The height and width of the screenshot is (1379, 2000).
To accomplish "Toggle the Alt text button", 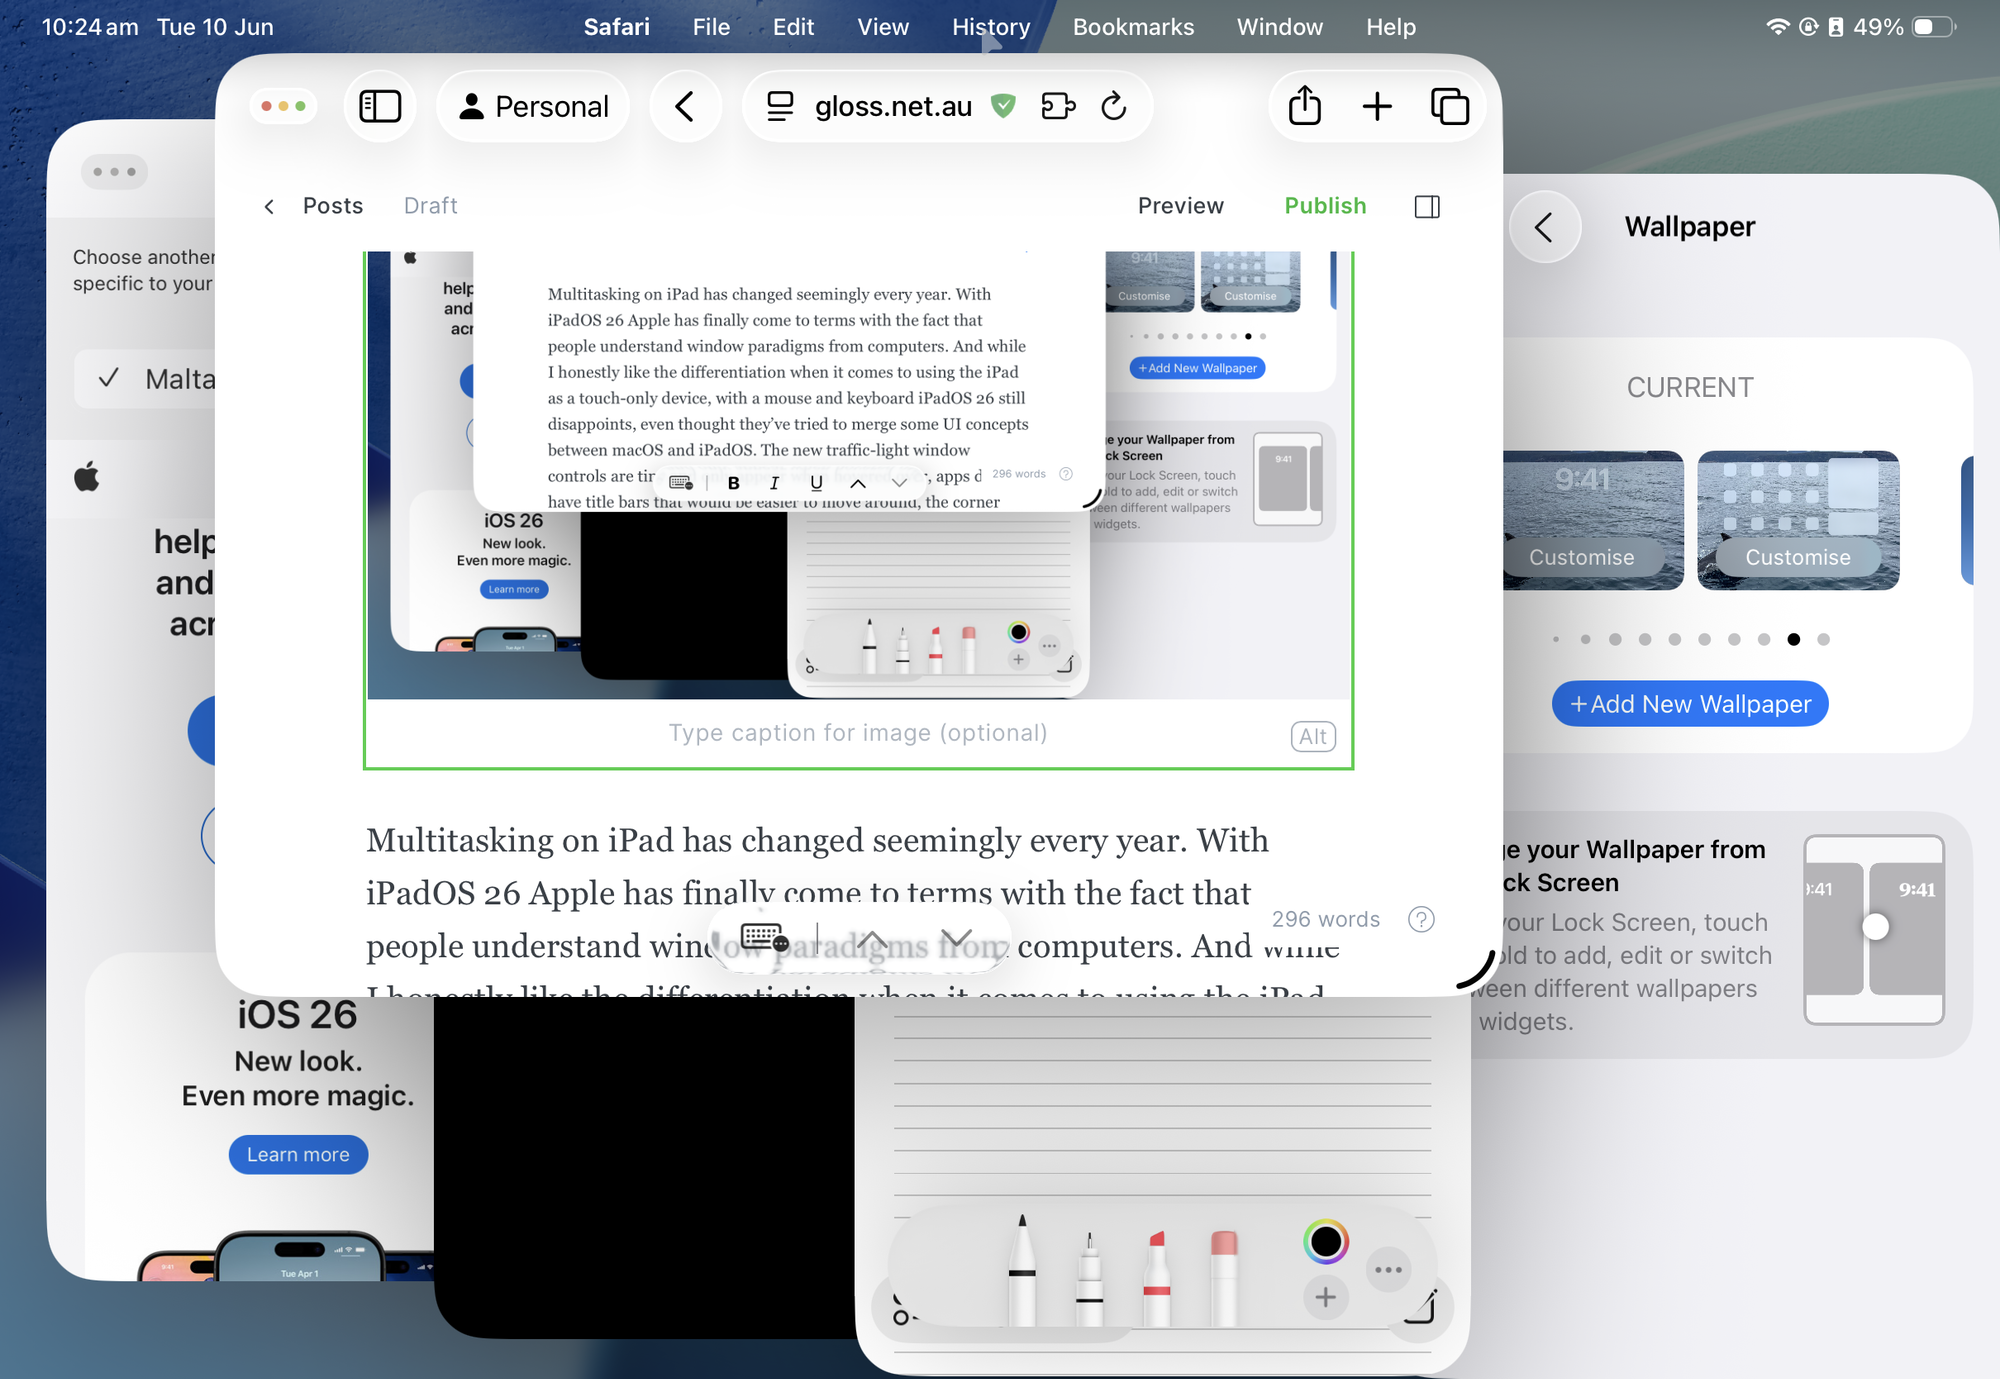I will [1313, 737].
